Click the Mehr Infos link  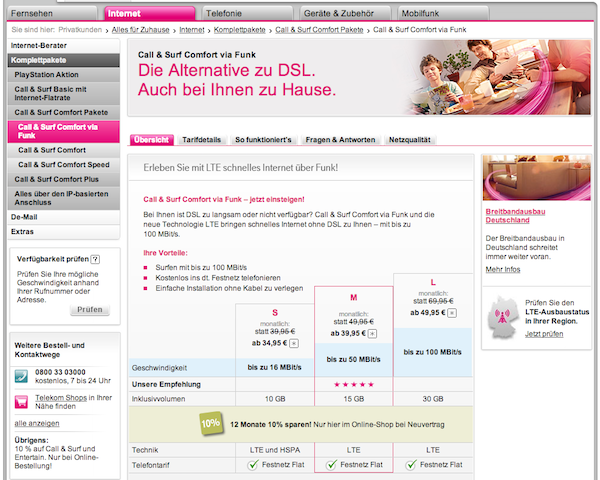pos(503,269)
